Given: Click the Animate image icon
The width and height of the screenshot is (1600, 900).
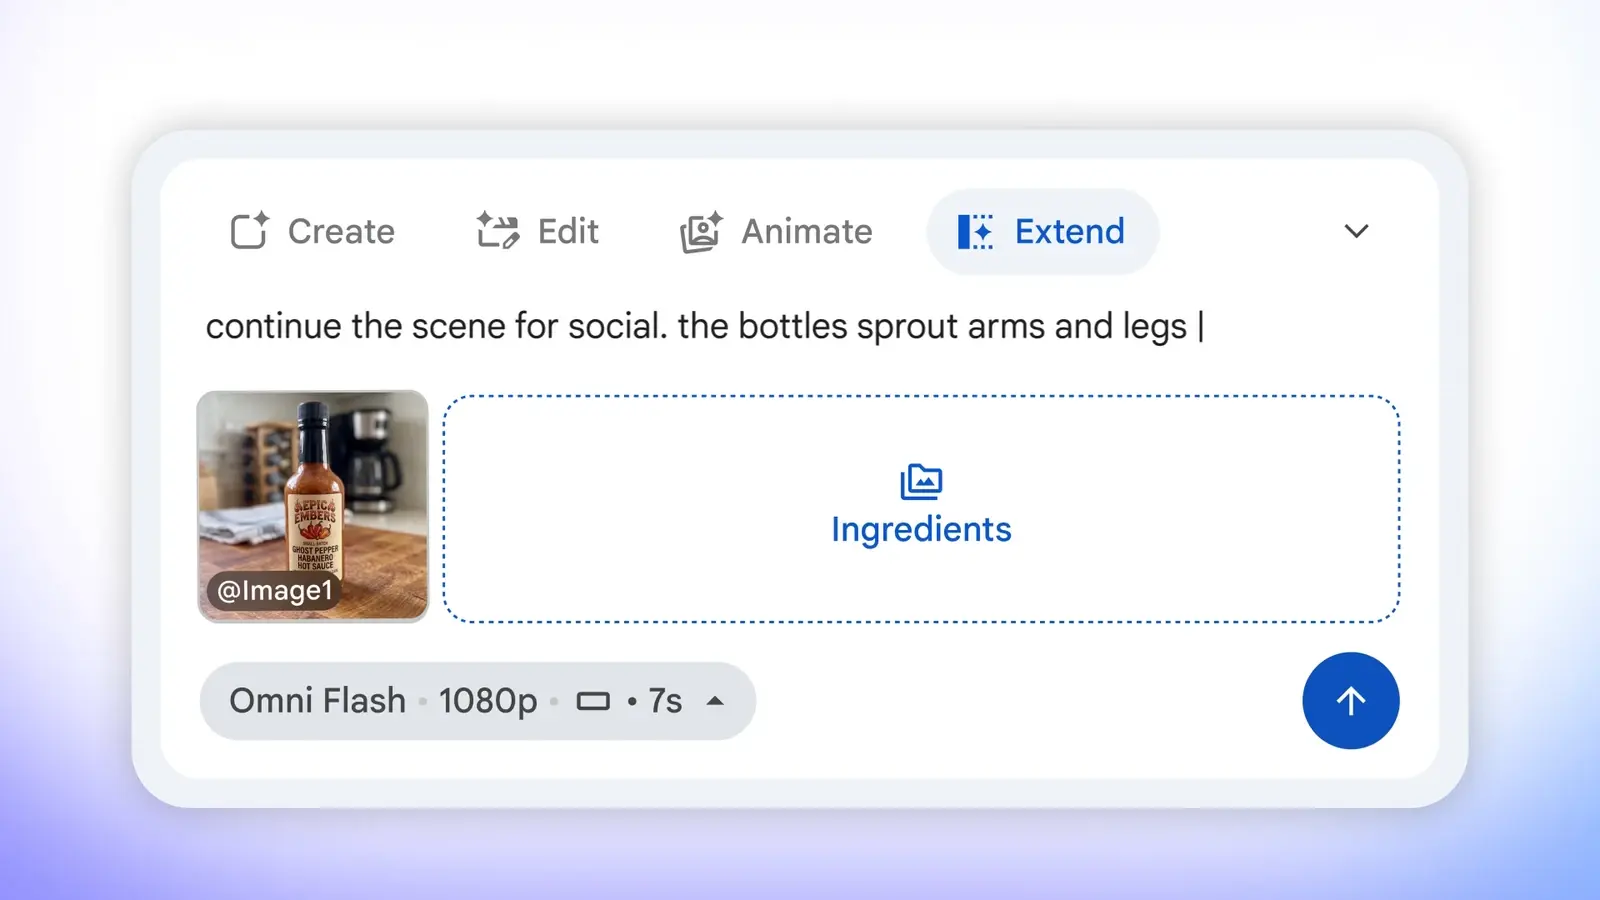Looking at the screenshot, I should 701,232.
